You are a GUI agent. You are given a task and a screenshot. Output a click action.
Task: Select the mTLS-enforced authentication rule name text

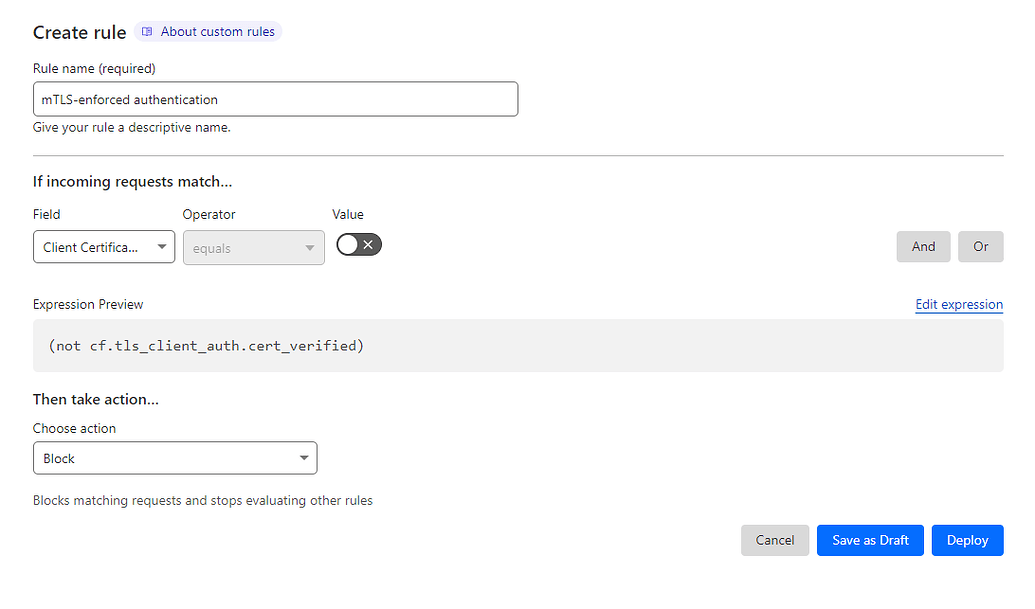coord(130,99)
